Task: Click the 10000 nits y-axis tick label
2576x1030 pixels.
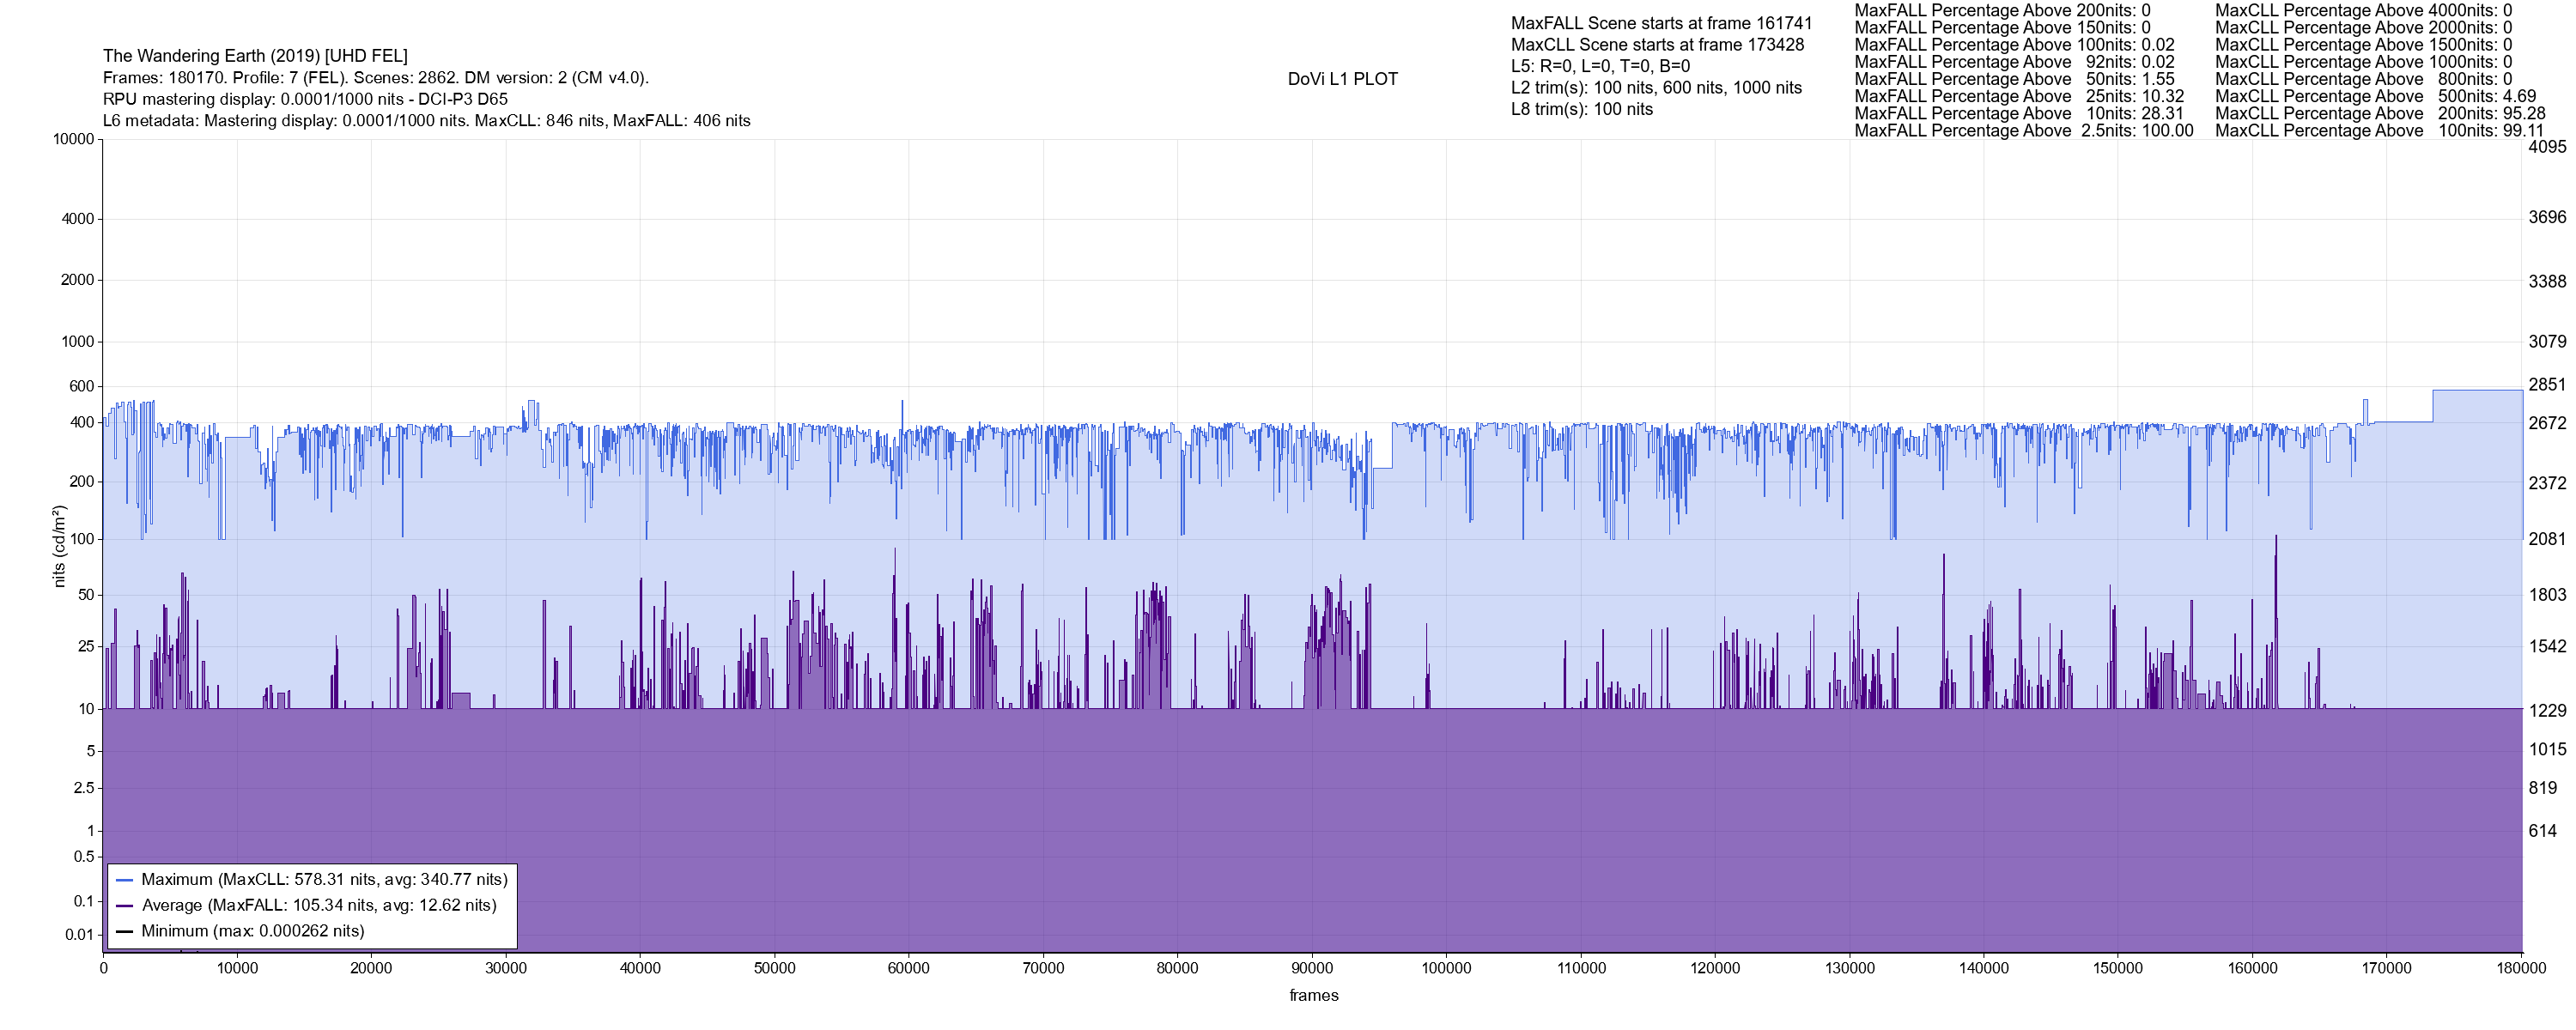Action: pos(73,139)
